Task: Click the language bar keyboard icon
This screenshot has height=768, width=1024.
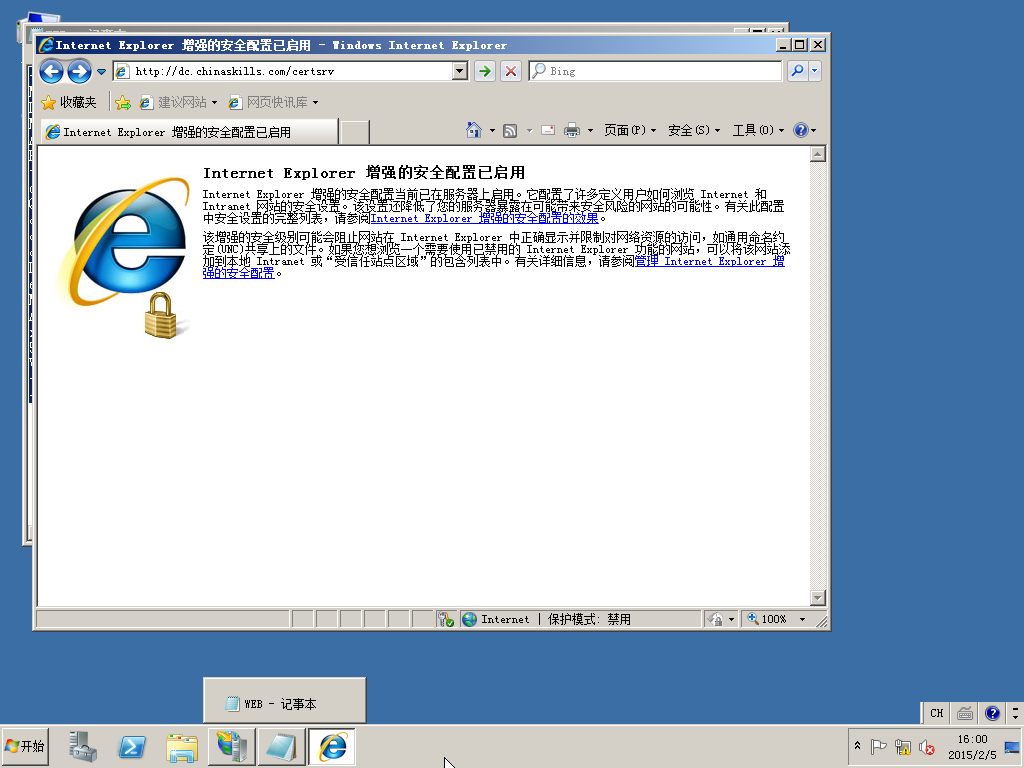Action: tap(965, 713)
